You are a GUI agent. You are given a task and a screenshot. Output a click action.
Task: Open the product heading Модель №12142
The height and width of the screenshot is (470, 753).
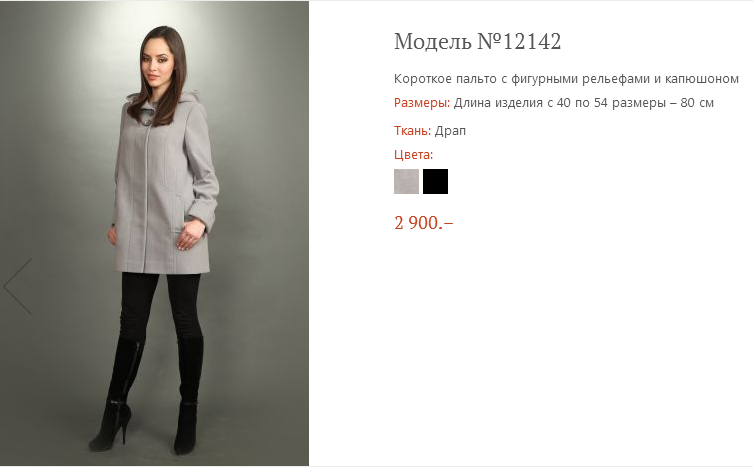pos(477,41)
